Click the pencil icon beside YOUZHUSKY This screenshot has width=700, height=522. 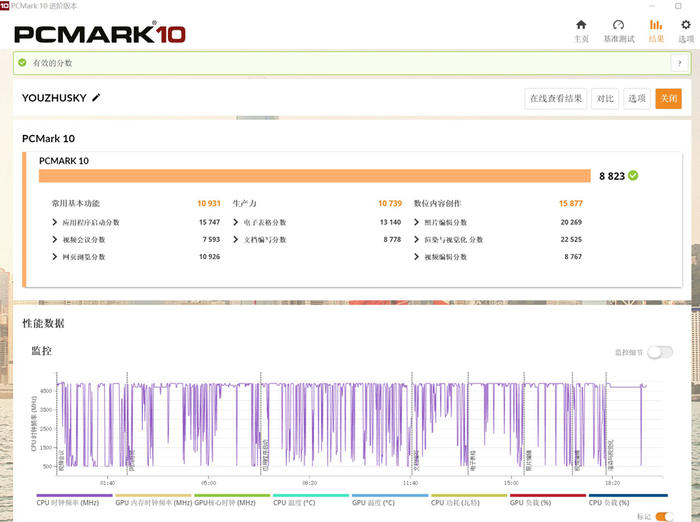(96, 98)
